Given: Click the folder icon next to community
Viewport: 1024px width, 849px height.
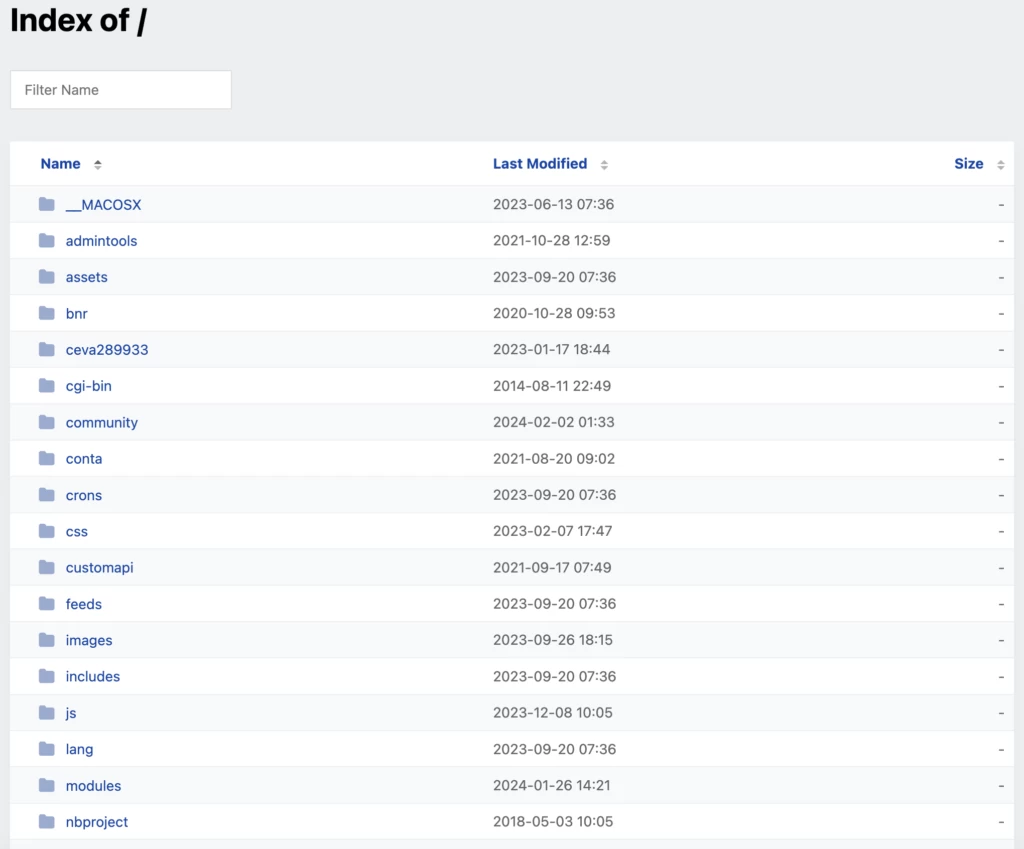Looking at the screenshot, I should 47,422.
